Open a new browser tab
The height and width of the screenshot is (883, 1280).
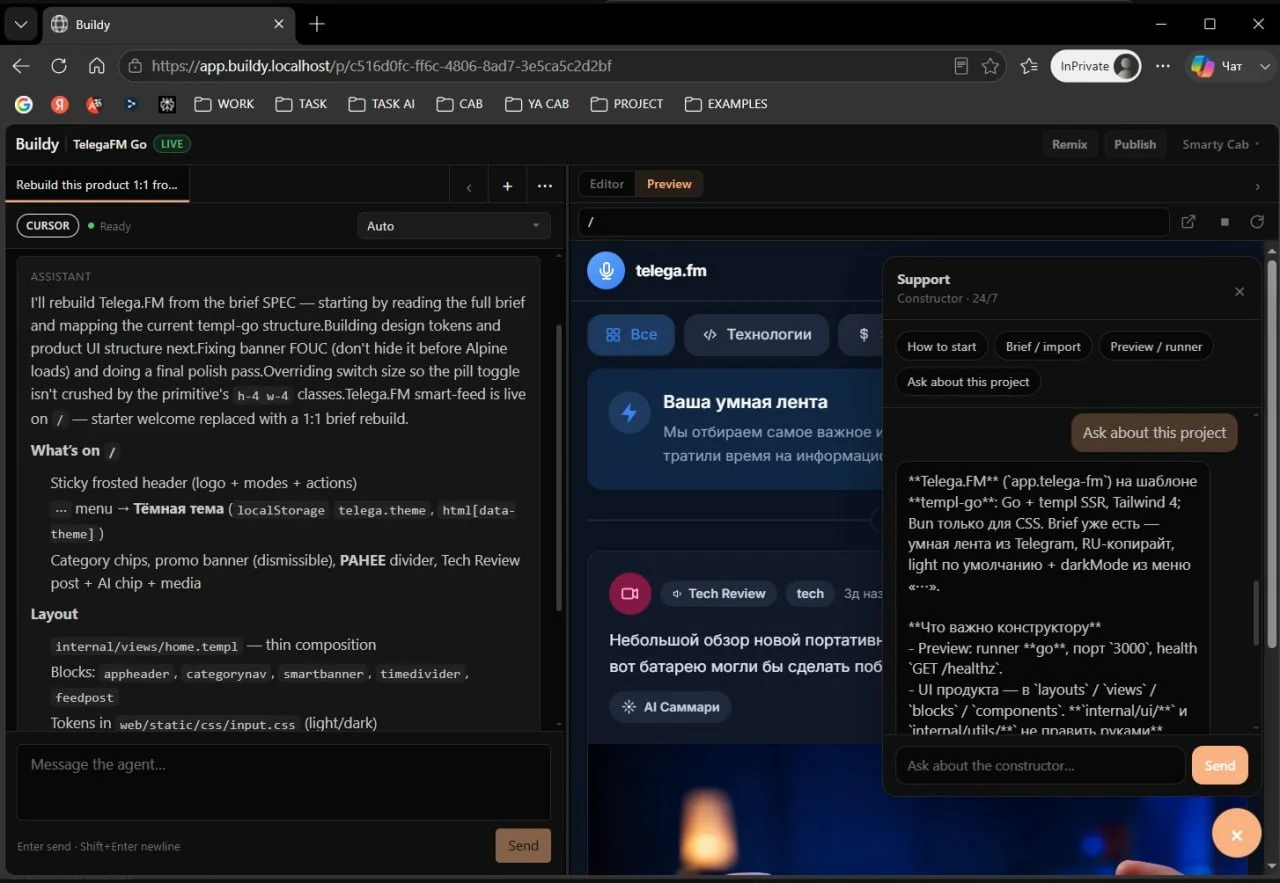point(317,24)
